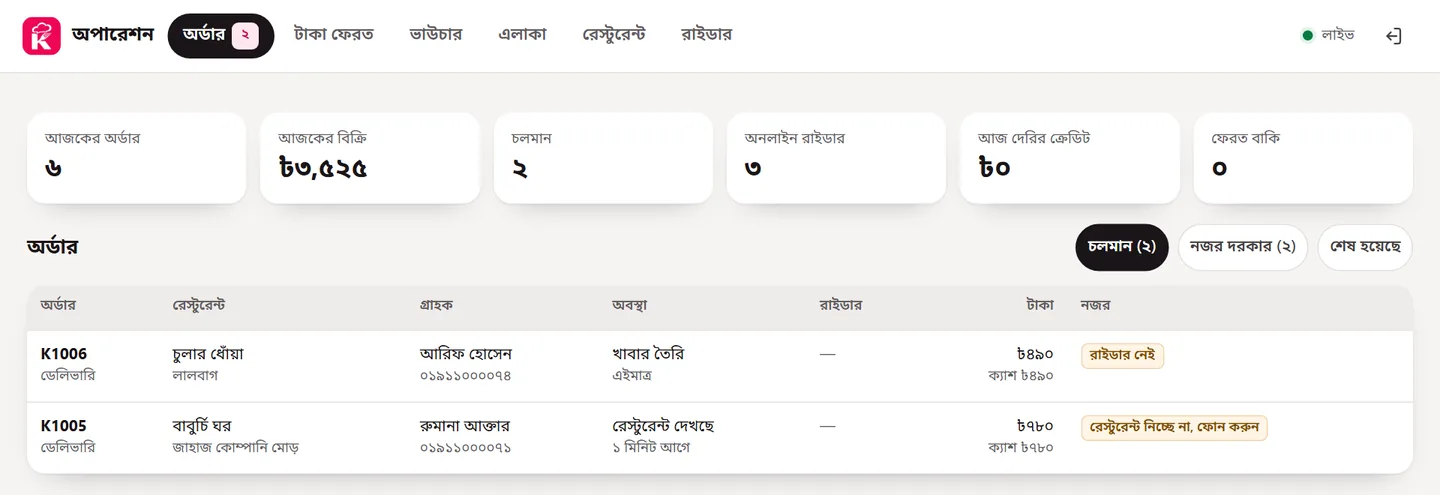Switch to the ভাউচার tab

[436, 35]
